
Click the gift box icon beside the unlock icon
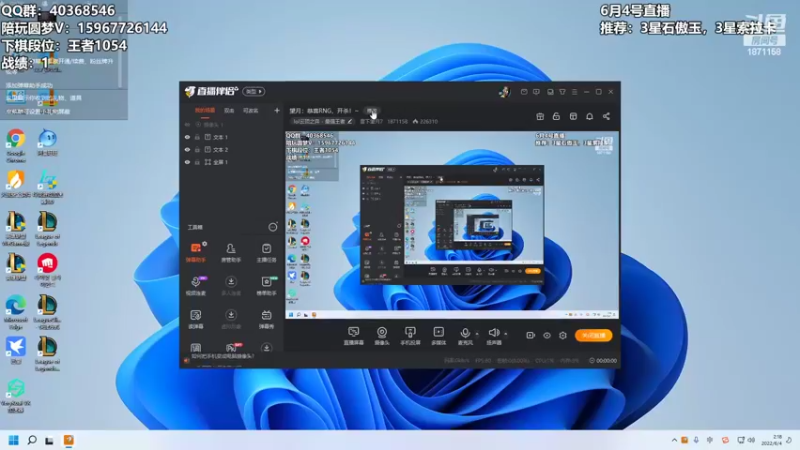(540, 116)
